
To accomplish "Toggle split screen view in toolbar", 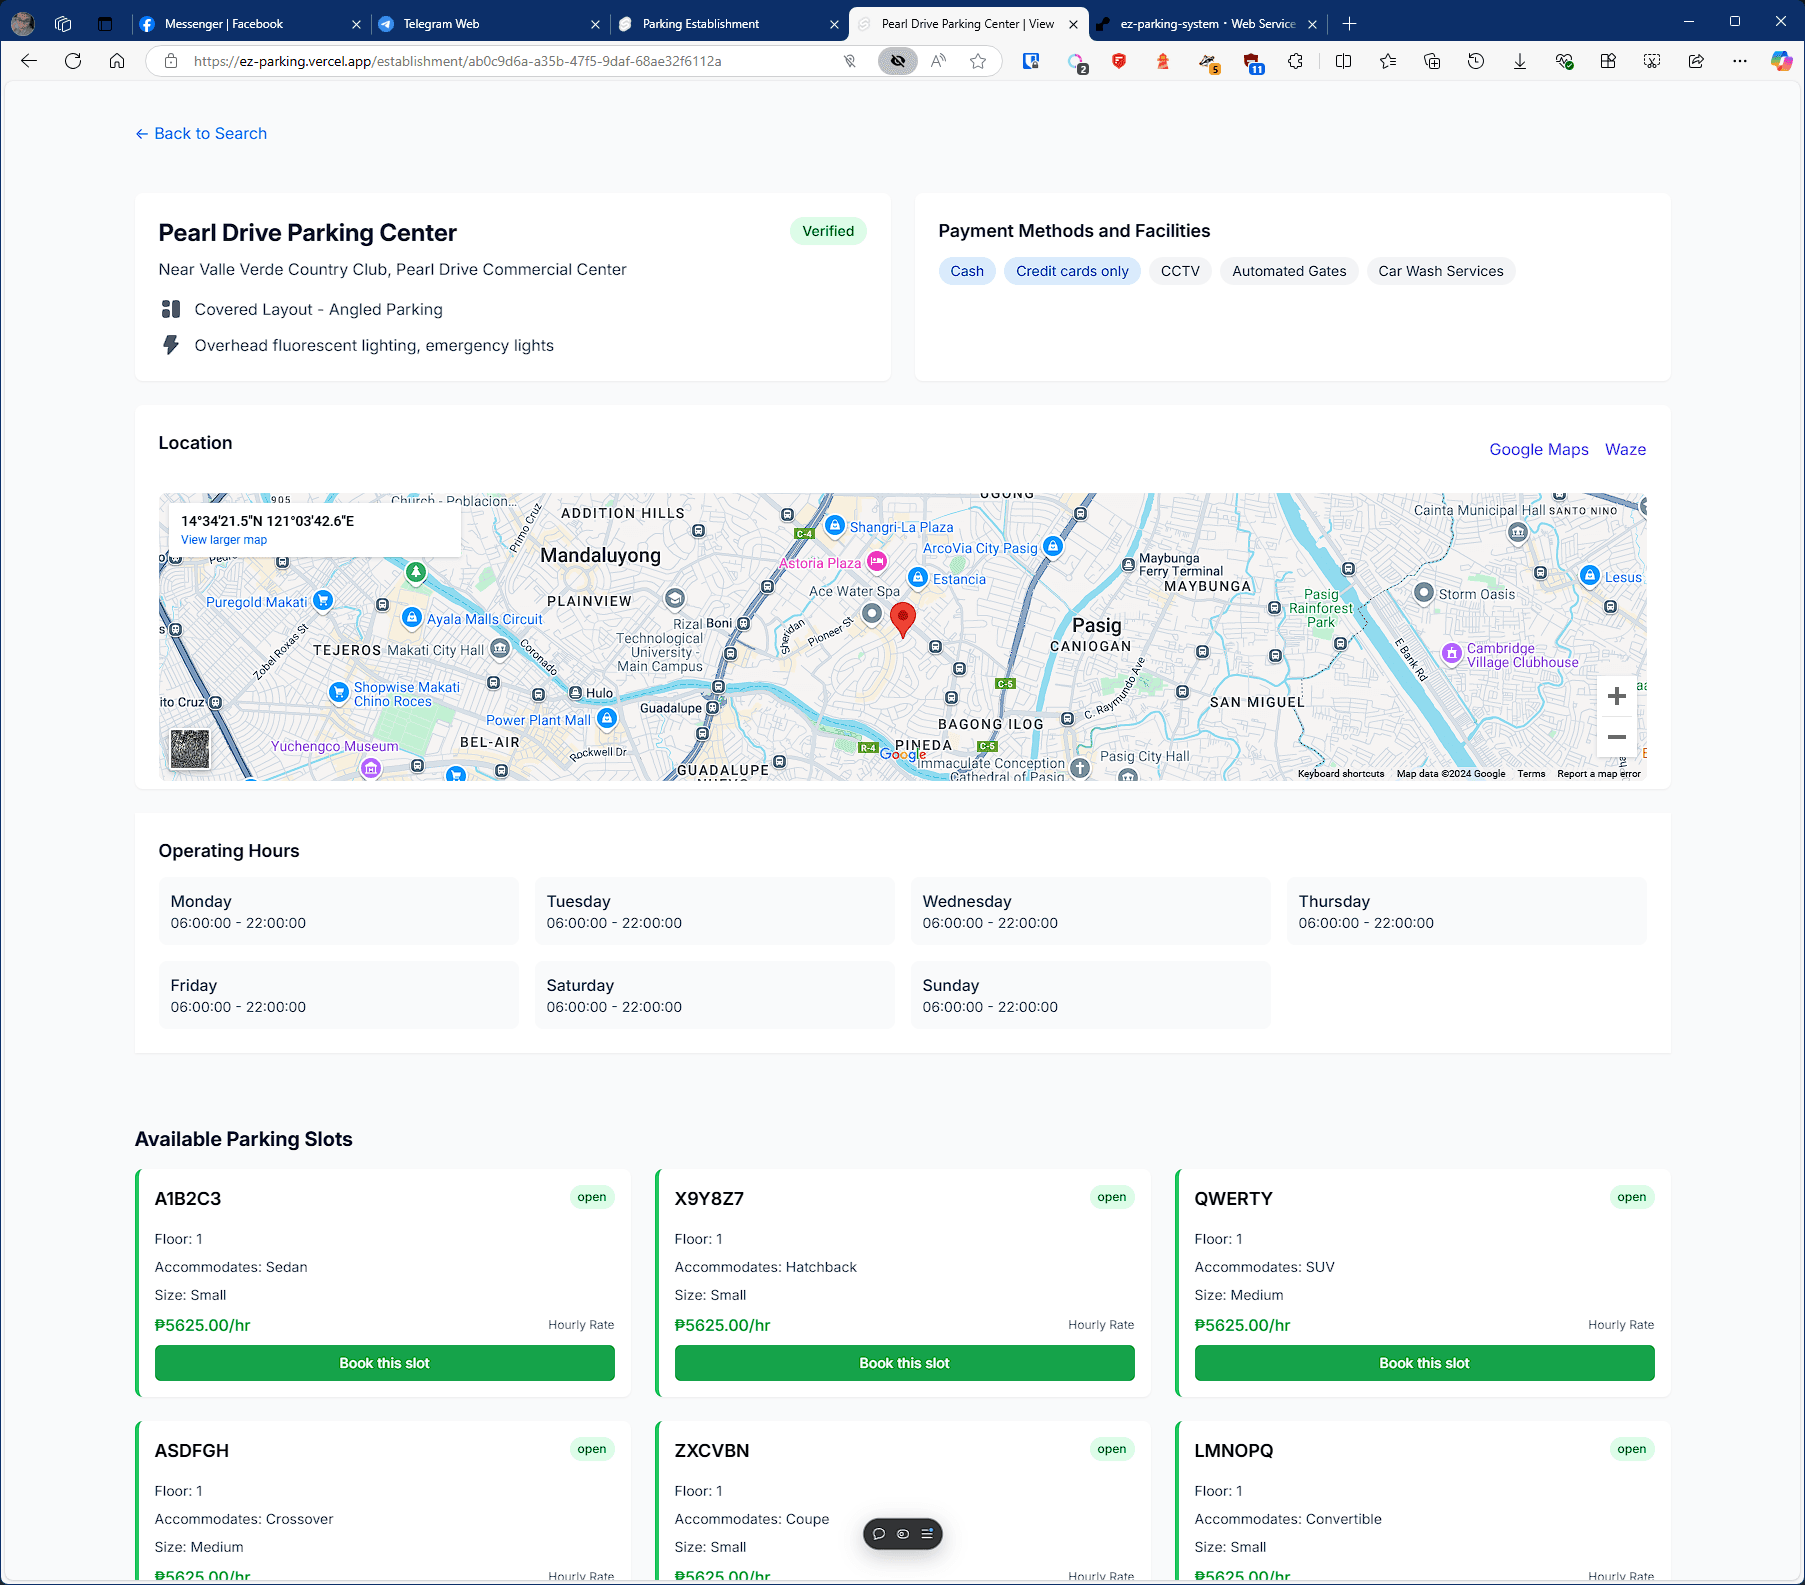I will coord(1343,61).
